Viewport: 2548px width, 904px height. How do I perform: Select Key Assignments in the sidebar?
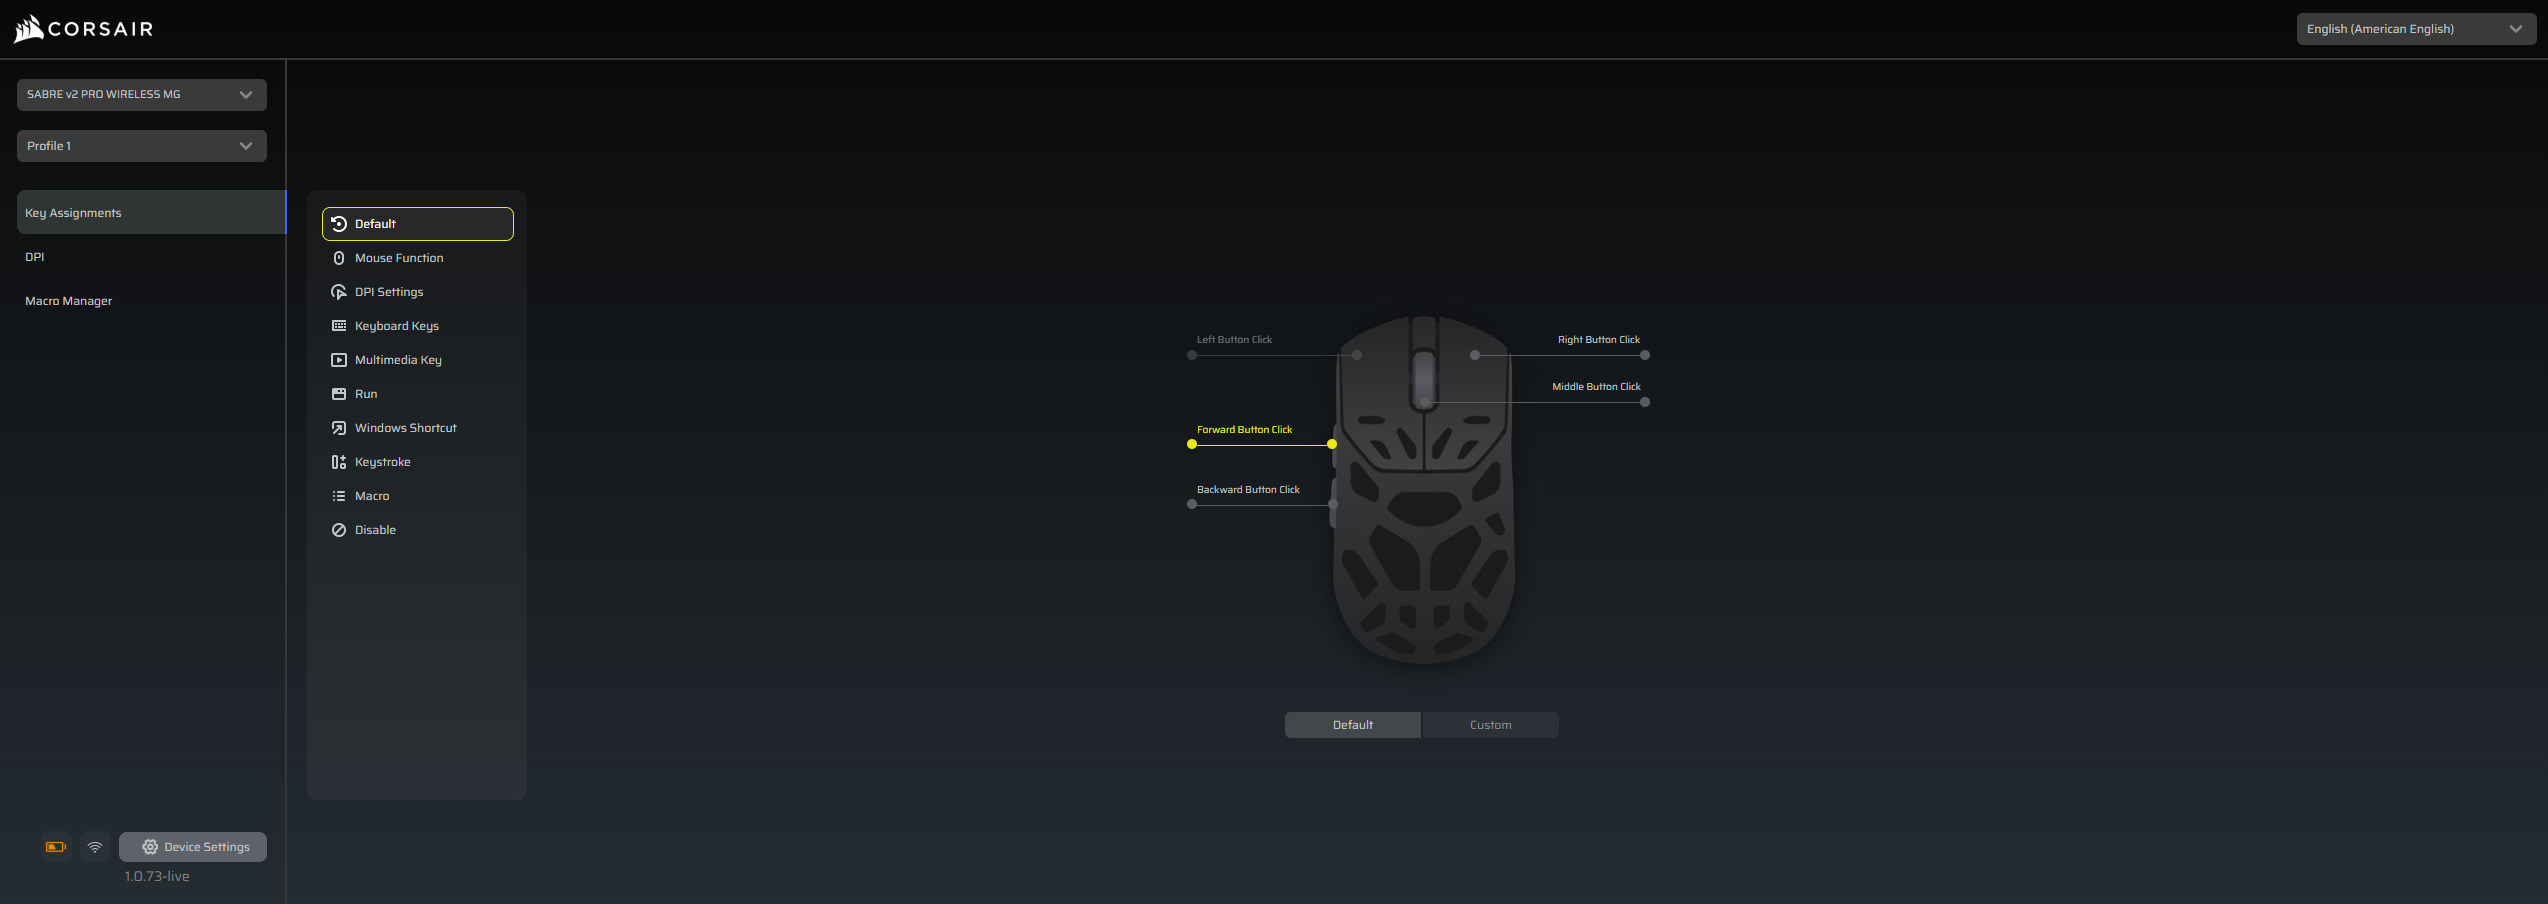(x=151, y=213)
